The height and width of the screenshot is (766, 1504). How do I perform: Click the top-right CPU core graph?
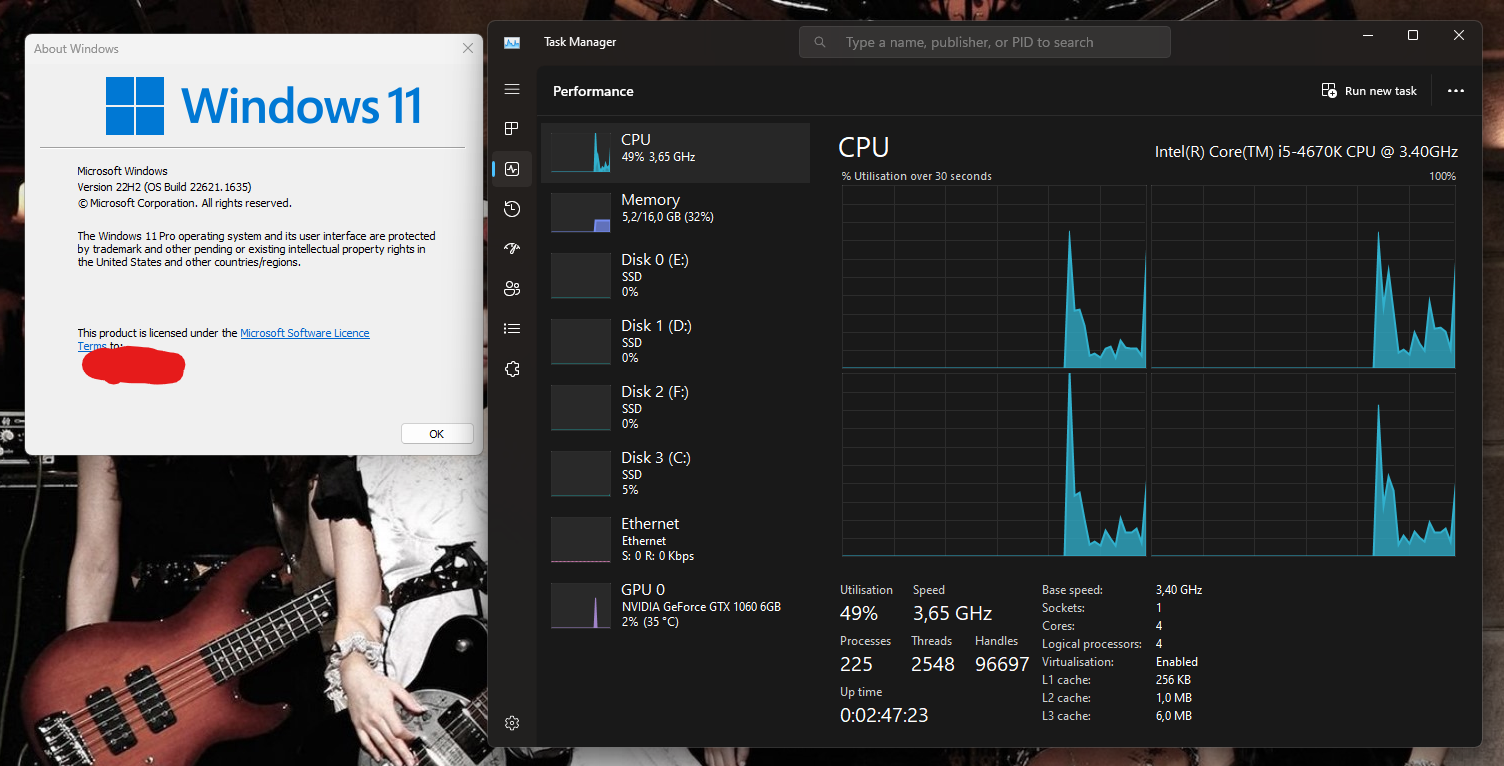click(x=1303, y=277)
